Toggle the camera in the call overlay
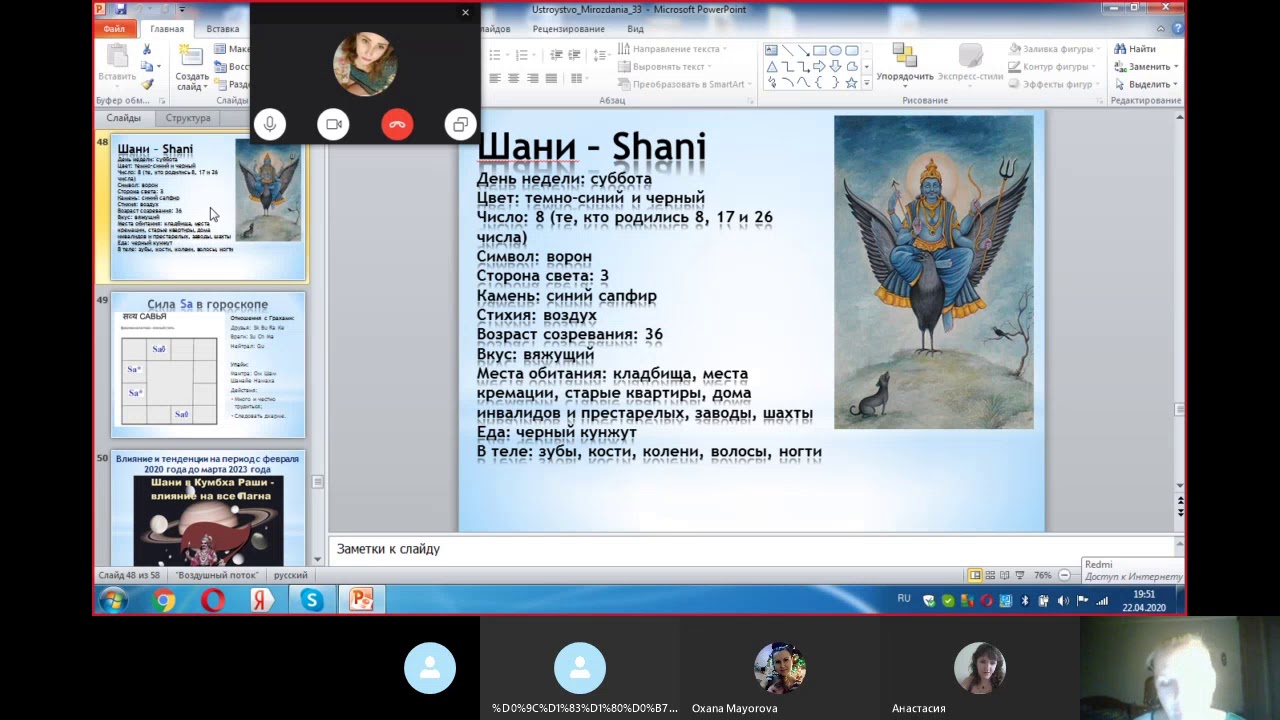 [333, 124]
